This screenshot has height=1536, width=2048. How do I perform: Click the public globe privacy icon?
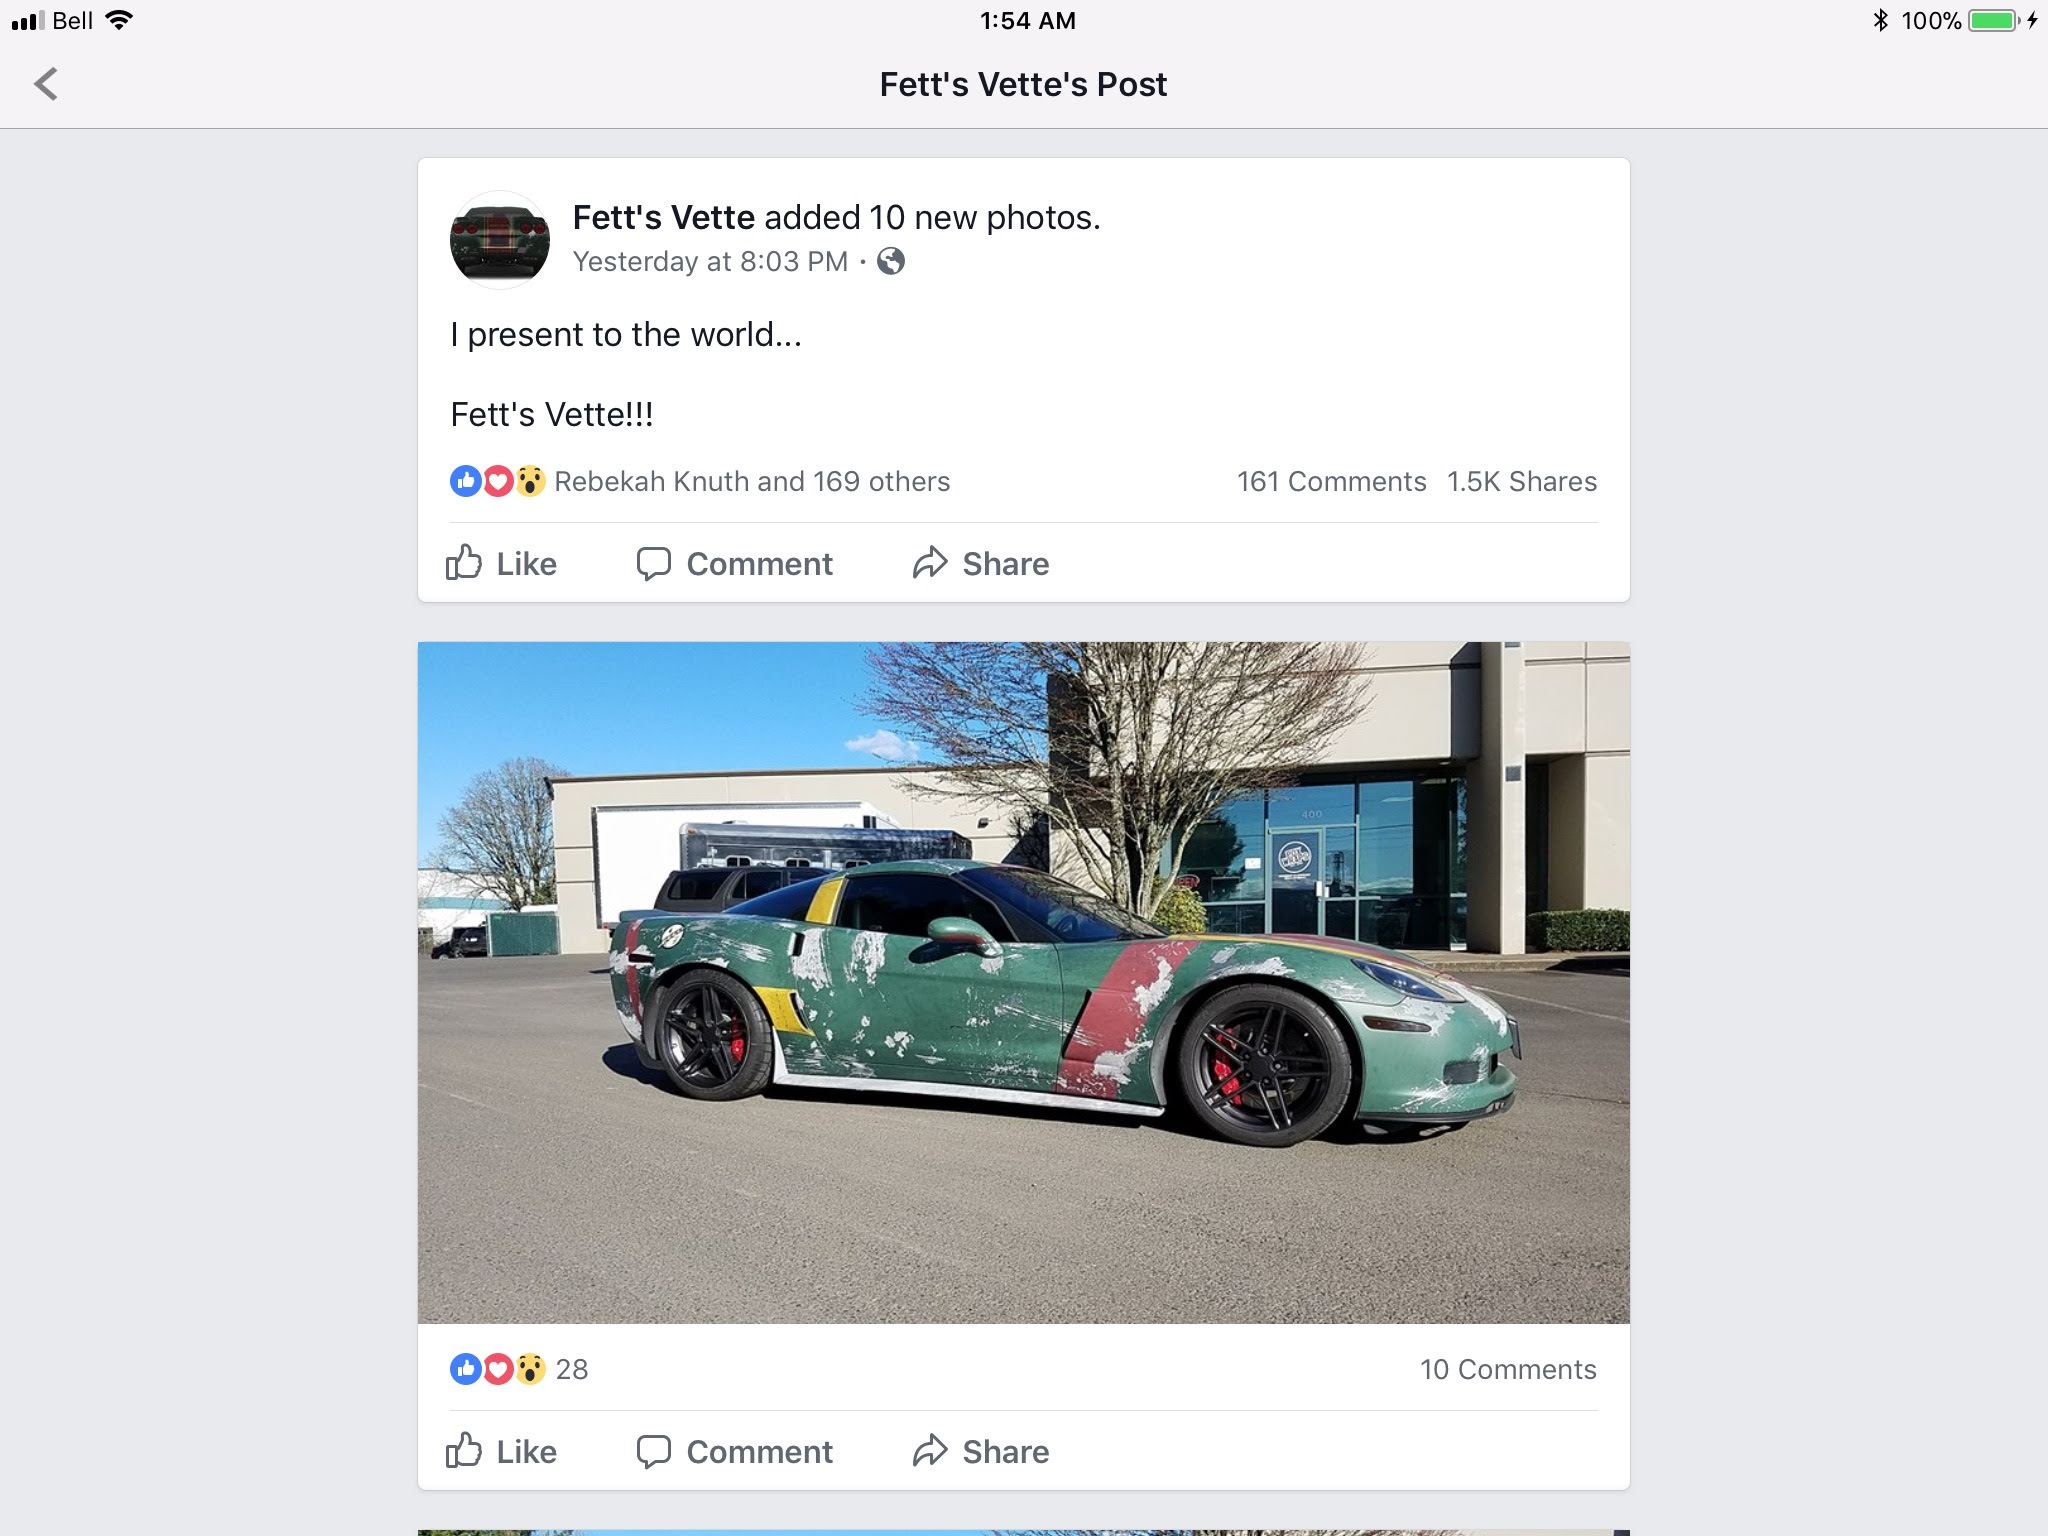click(891, 262)
